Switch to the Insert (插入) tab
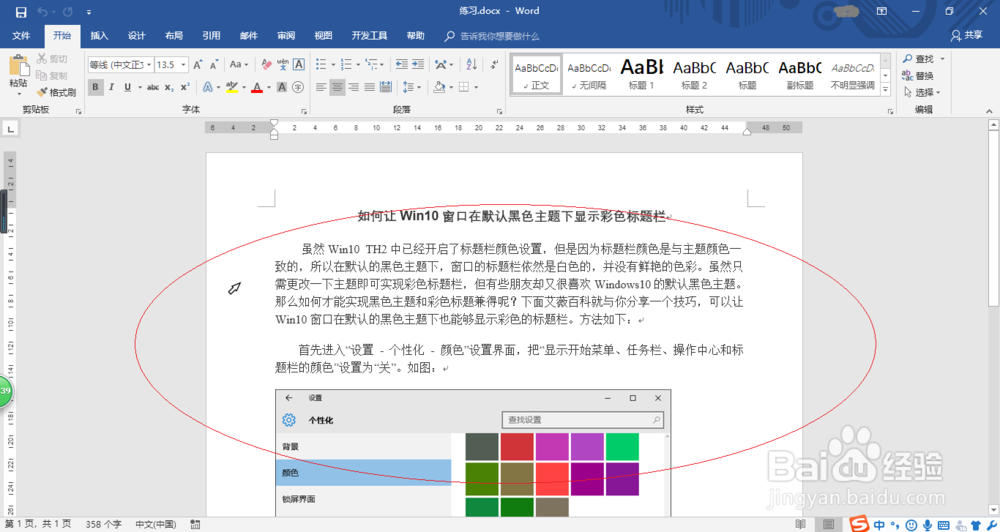 (99, 36)
